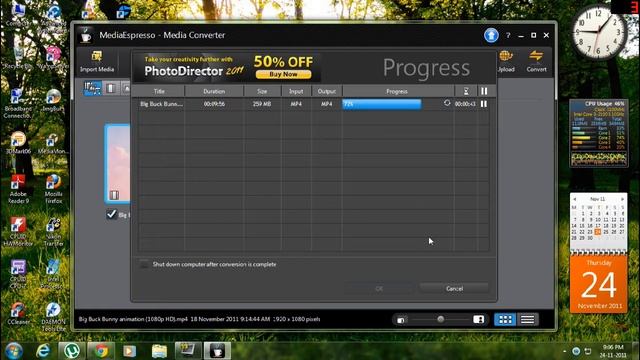
Task: Click the status bar file info text
Action: click(x=199, y=319)
